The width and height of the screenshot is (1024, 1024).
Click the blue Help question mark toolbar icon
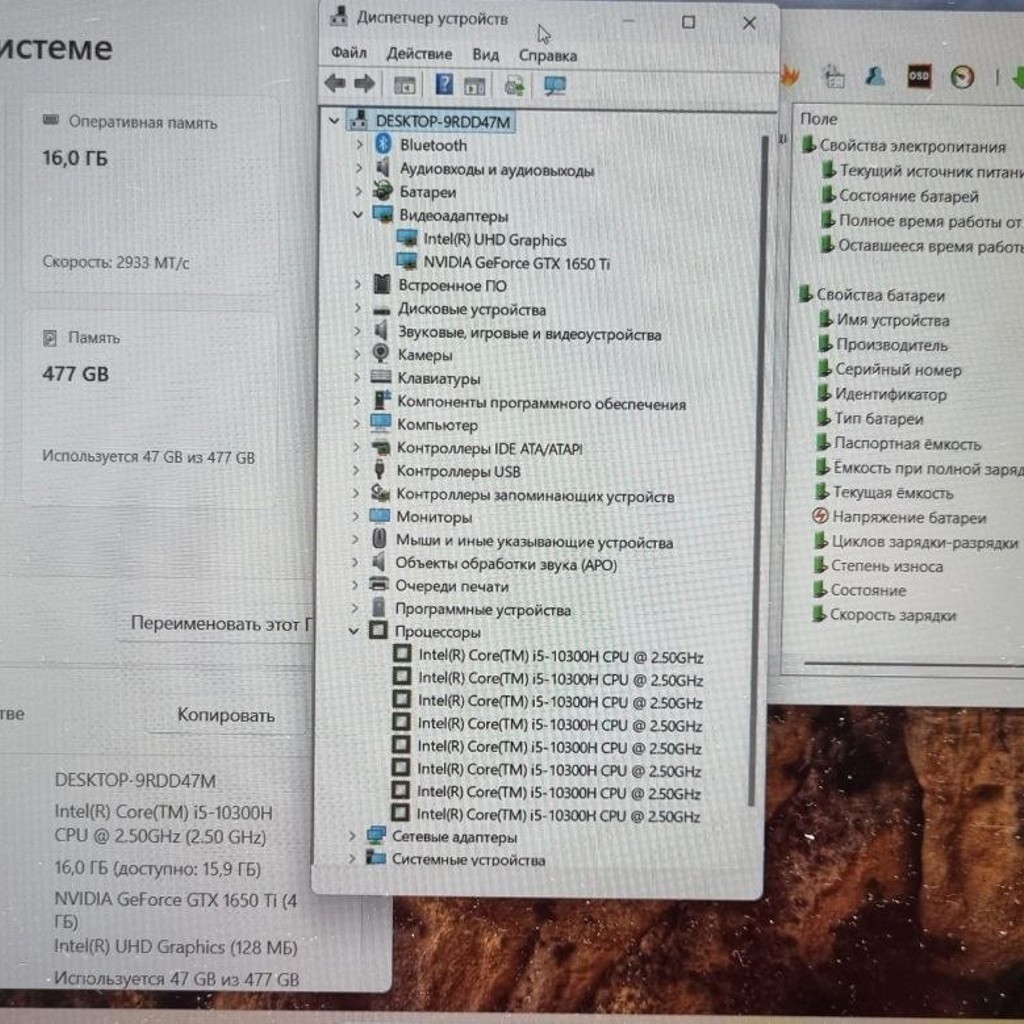click(x=444, y=84)
